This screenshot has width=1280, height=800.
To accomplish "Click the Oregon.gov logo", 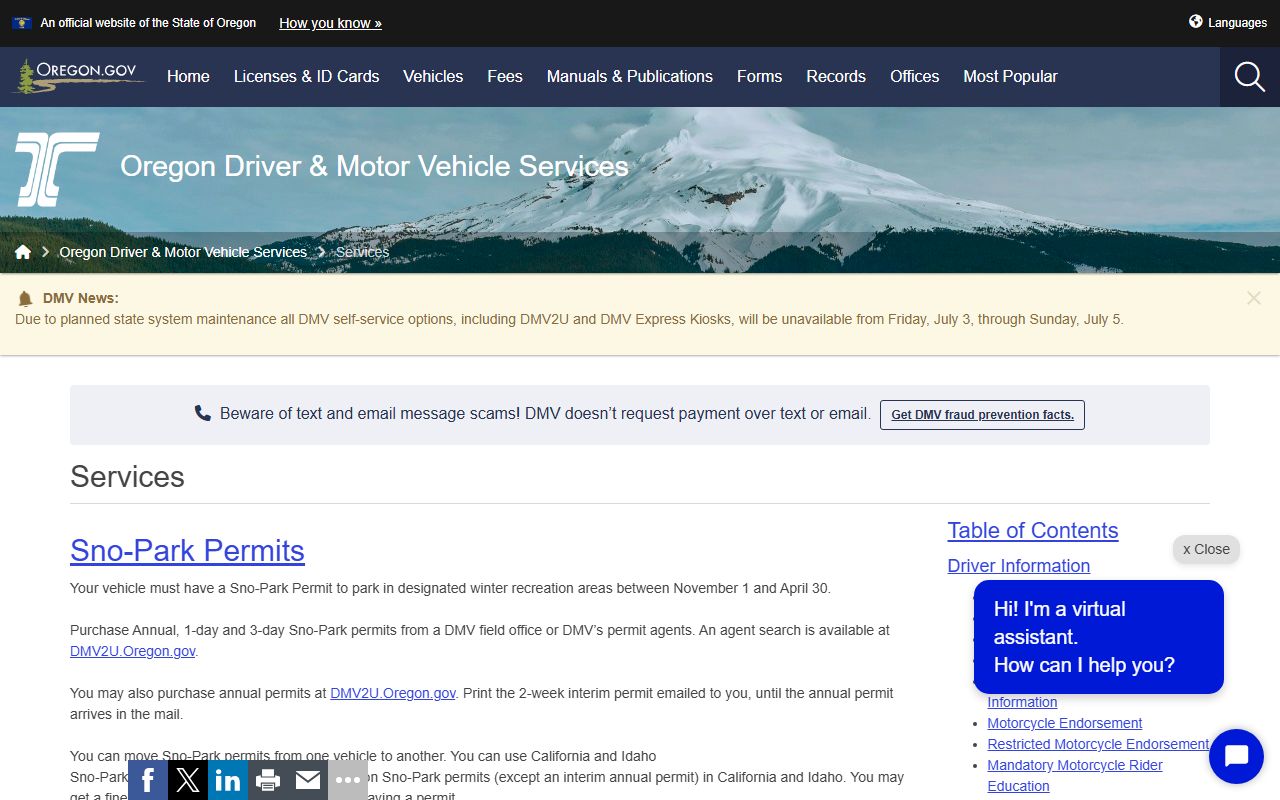I will pyautogui.click(x=79, y=76).
